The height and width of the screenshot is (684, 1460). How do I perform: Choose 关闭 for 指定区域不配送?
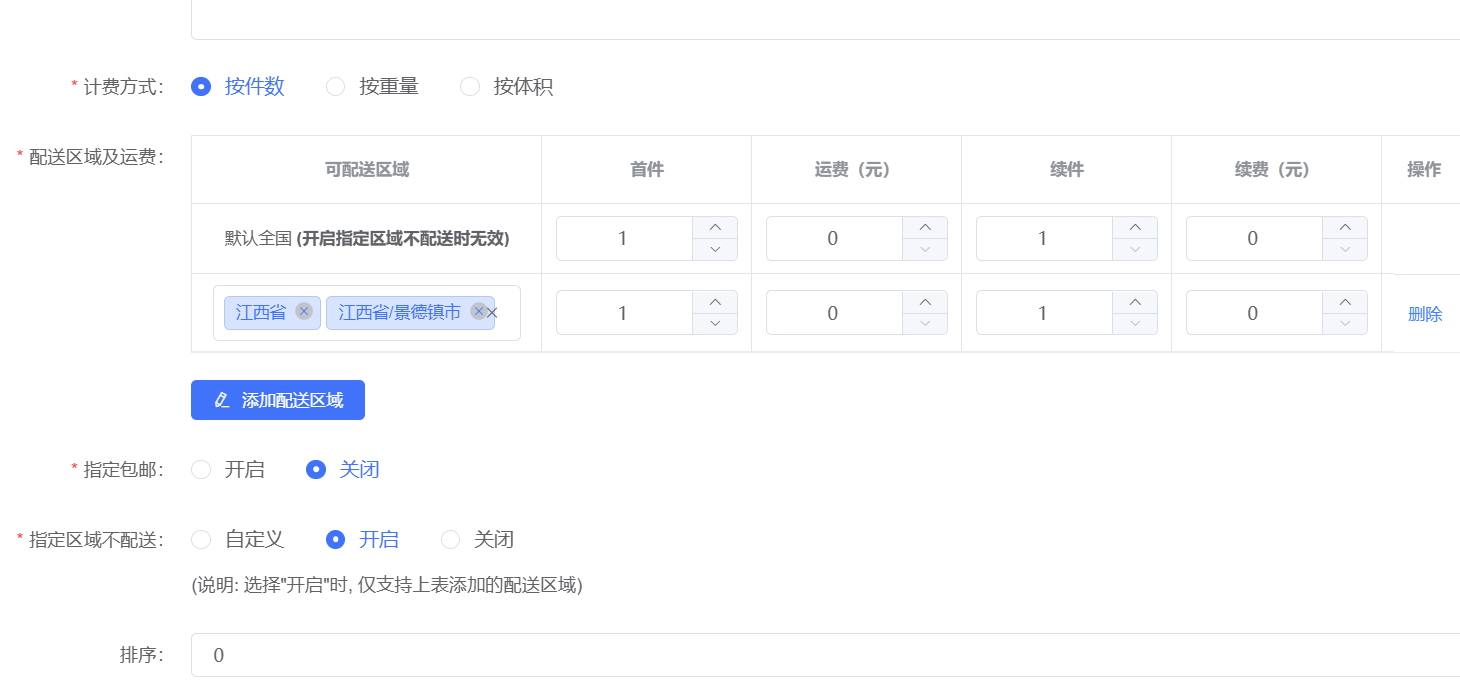477,540
